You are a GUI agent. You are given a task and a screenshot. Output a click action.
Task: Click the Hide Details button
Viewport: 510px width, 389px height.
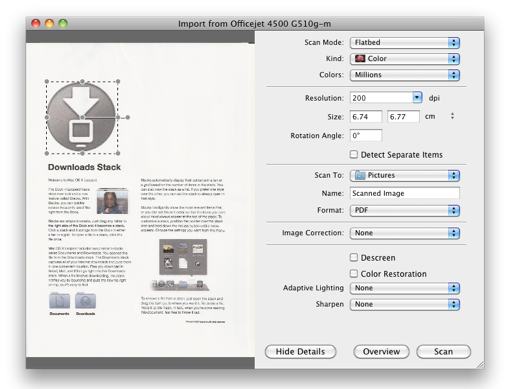coord(300,352)
